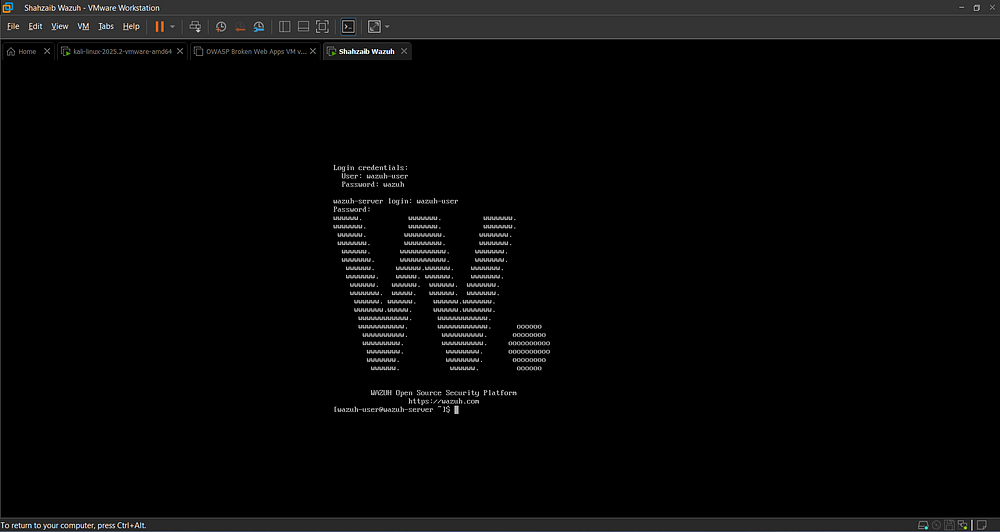This screenshot has height=532, width=1000.
Task: Click 'WAZUH Open Source Security Platform' text
Action: 443,393
